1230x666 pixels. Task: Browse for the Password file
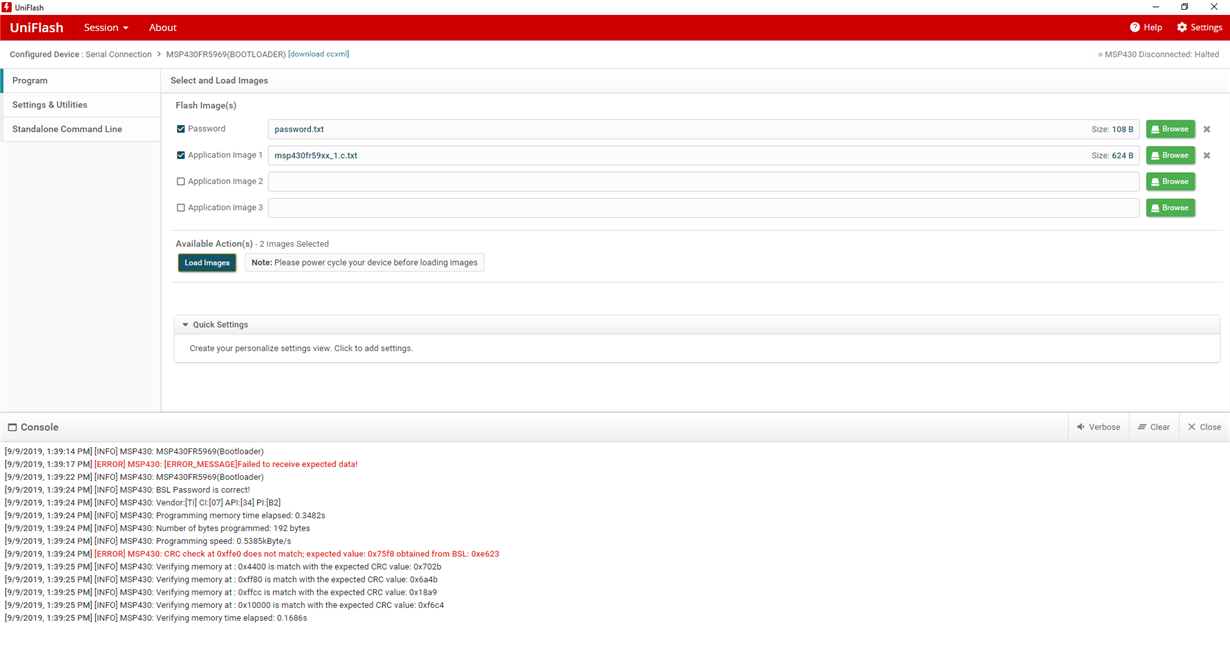[1170, 129]
